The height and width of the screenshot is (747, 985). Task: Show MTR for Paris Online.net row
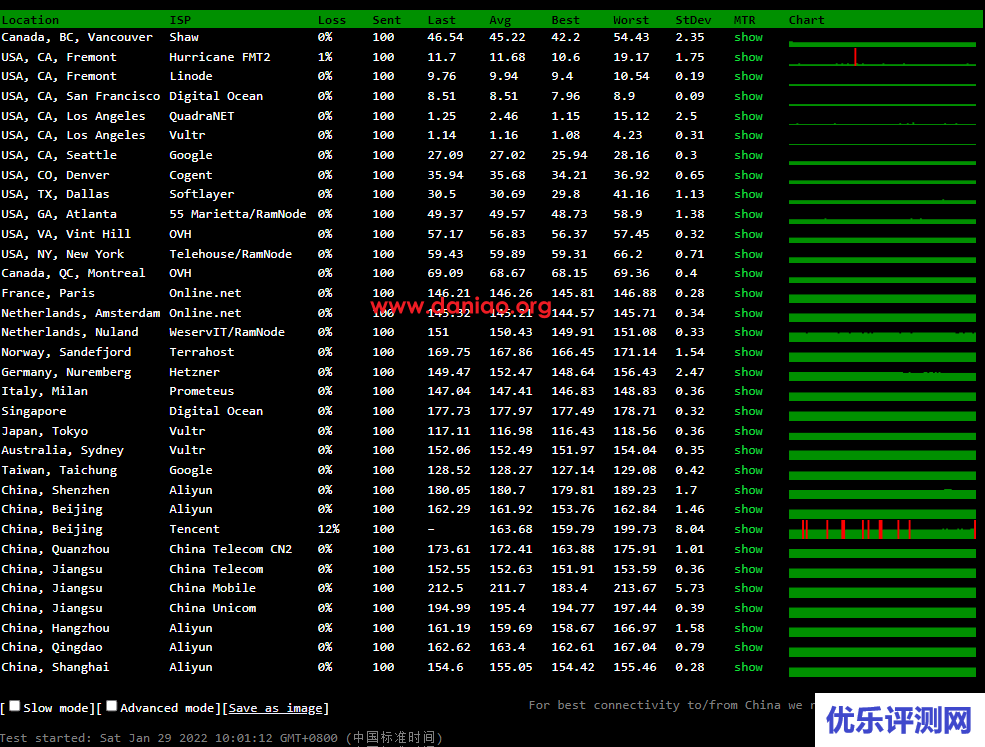748,293
